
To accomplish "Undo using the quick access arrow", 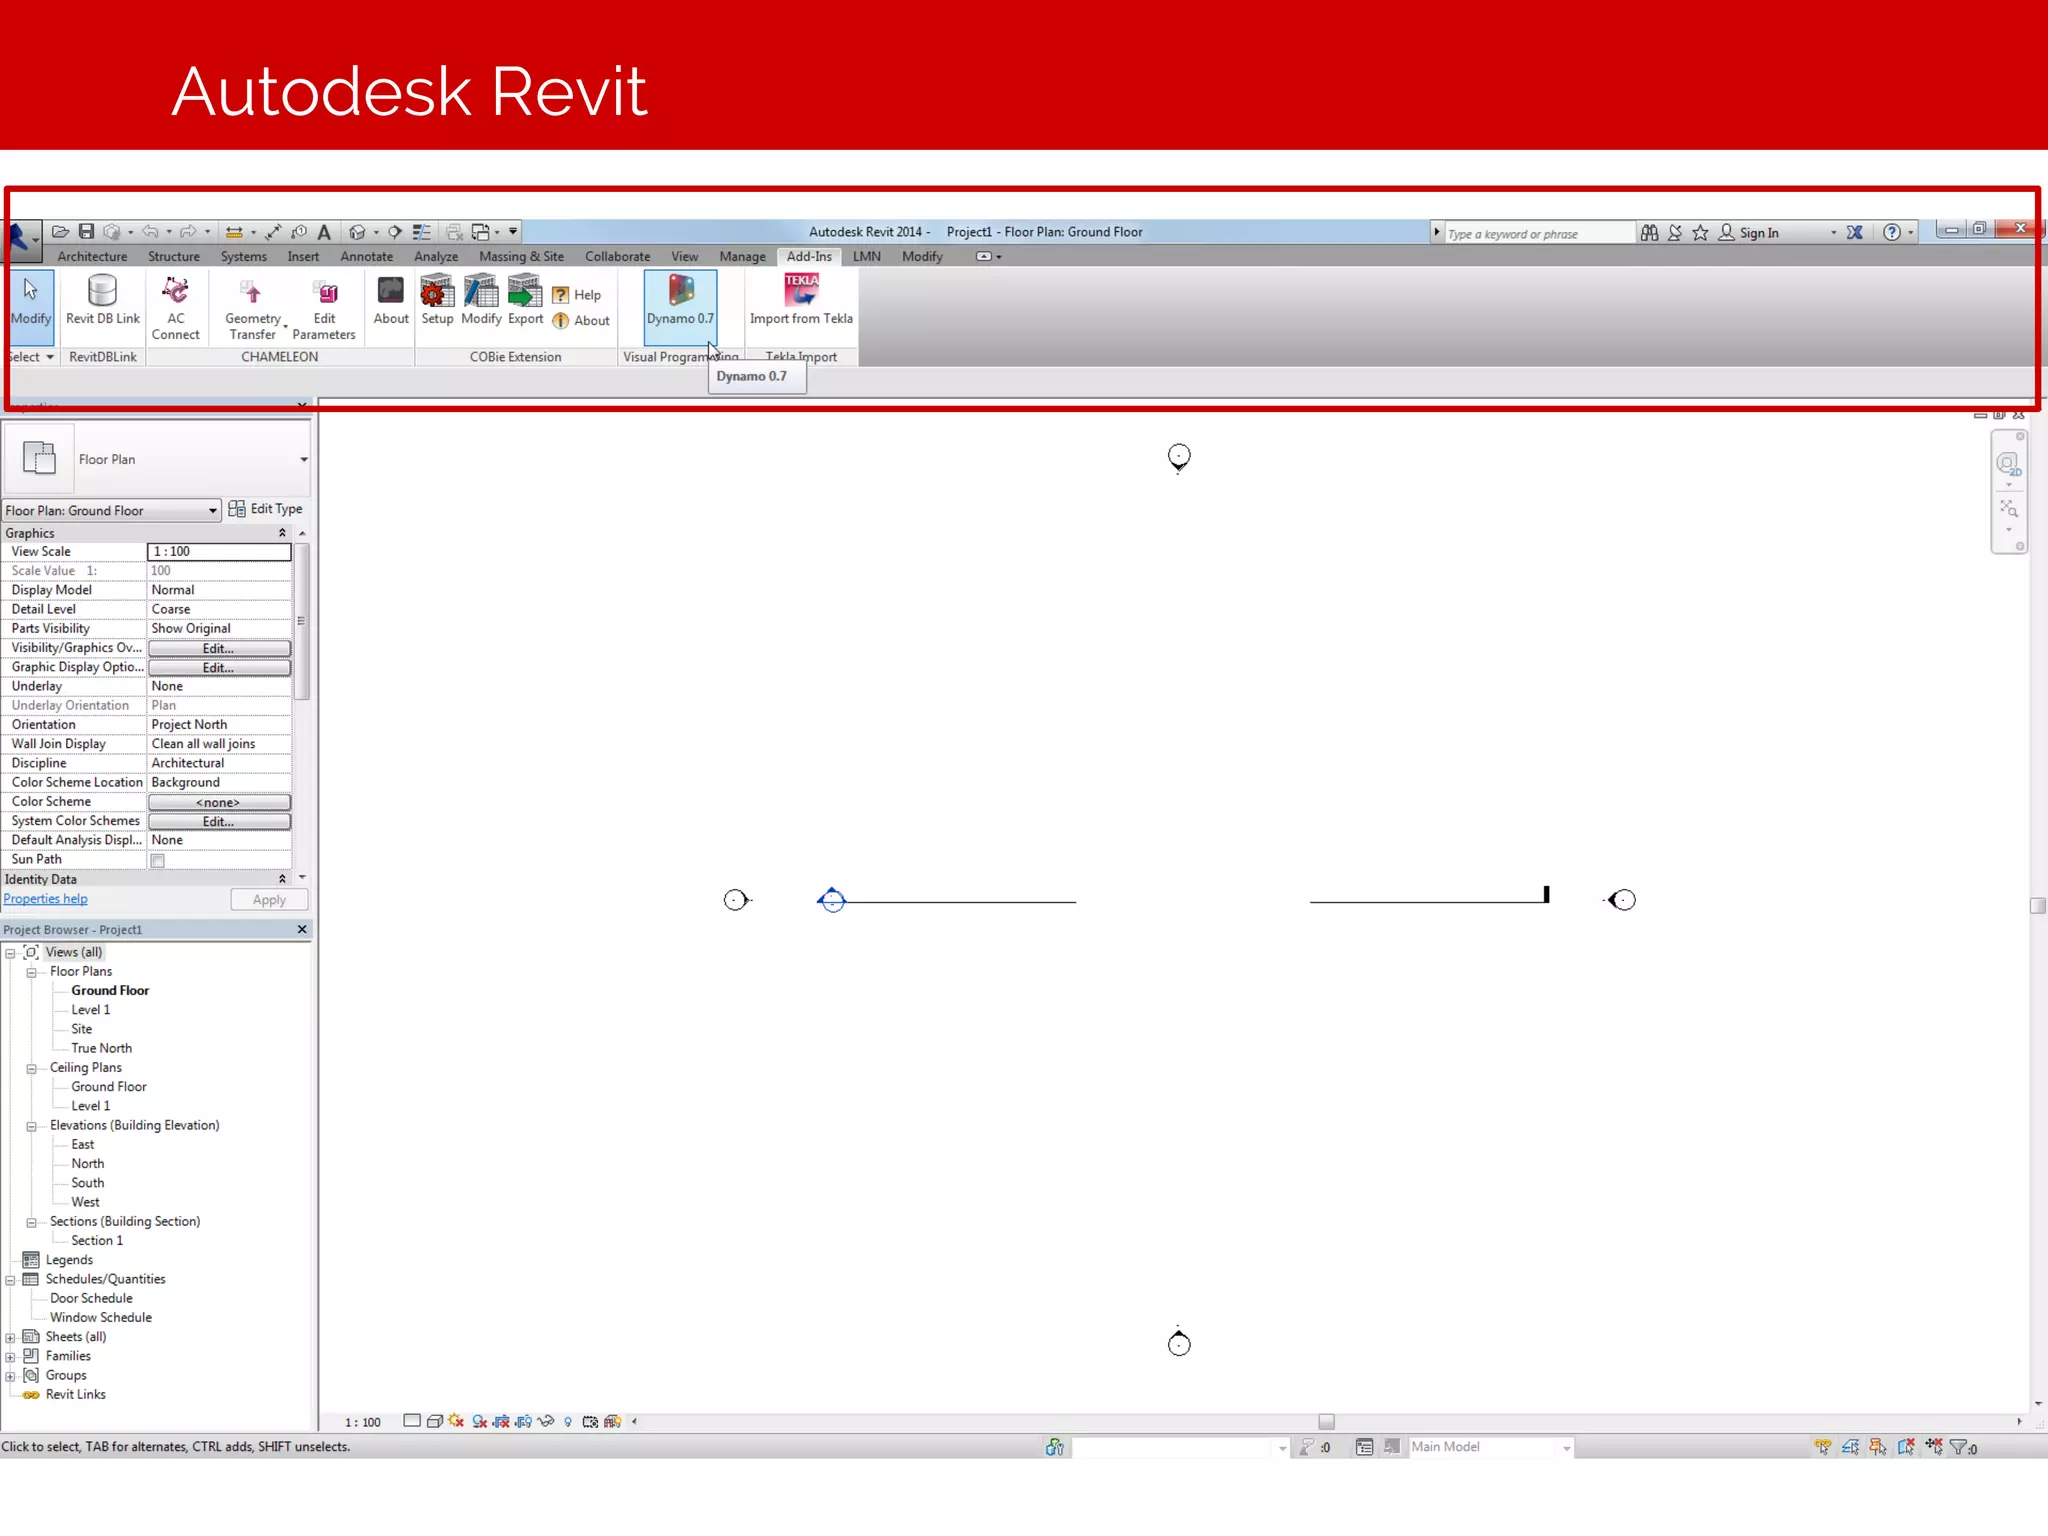I will pyautogui.click(x=150, y=232).
